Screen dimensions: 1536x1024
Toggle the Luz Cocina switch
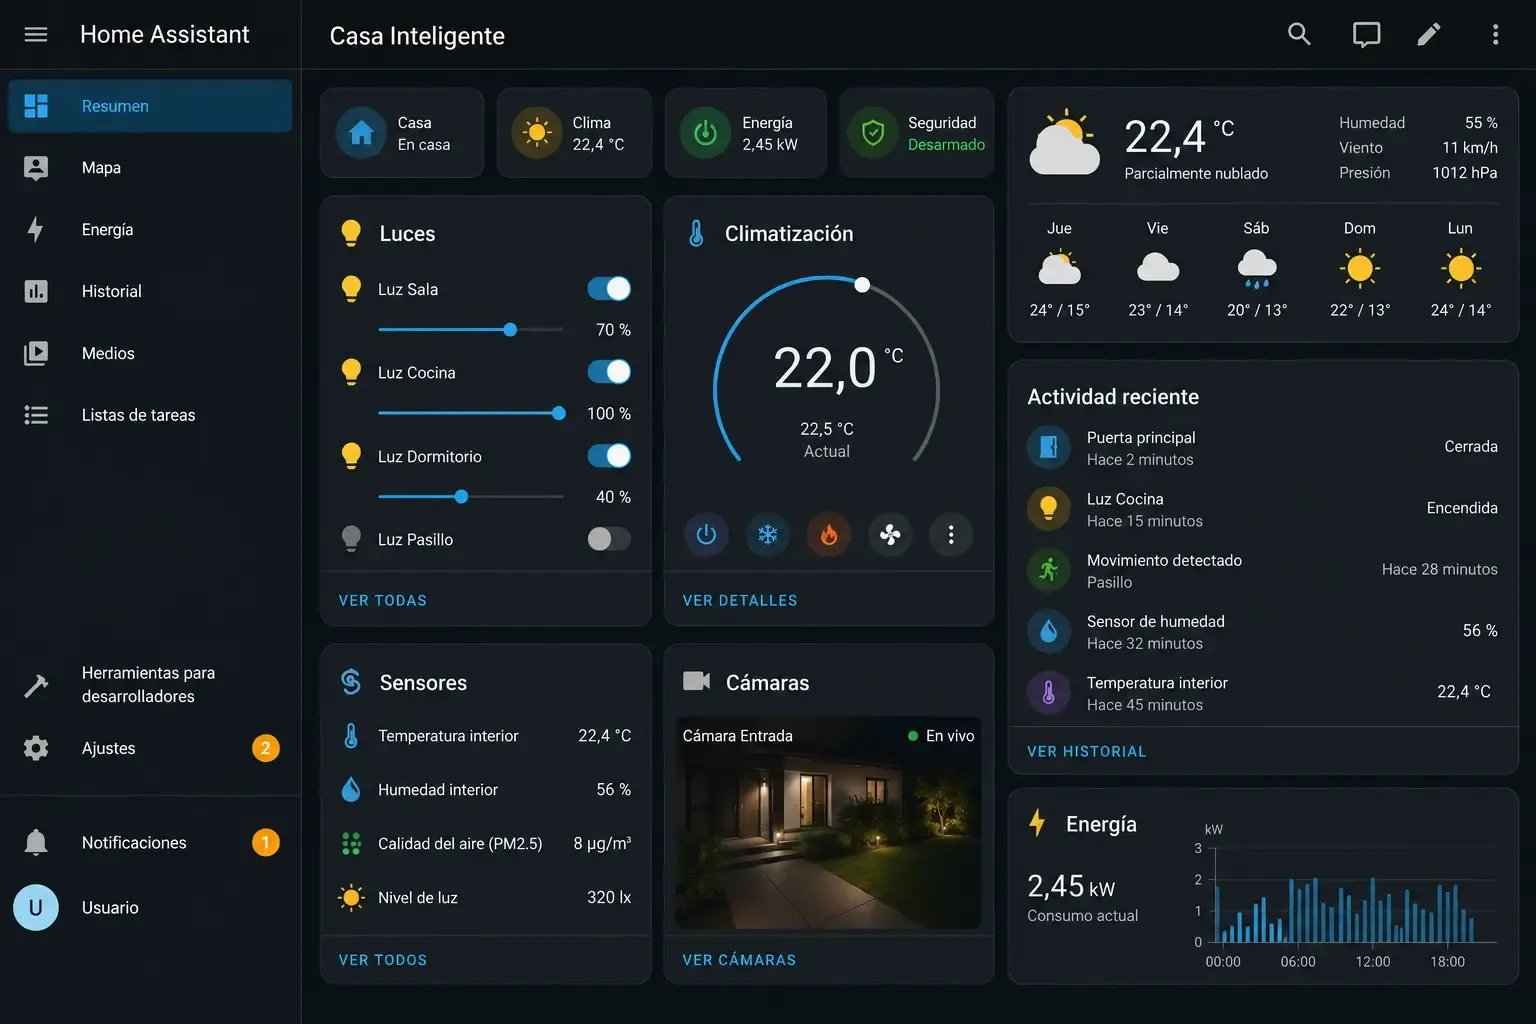[x=609, y=372]
